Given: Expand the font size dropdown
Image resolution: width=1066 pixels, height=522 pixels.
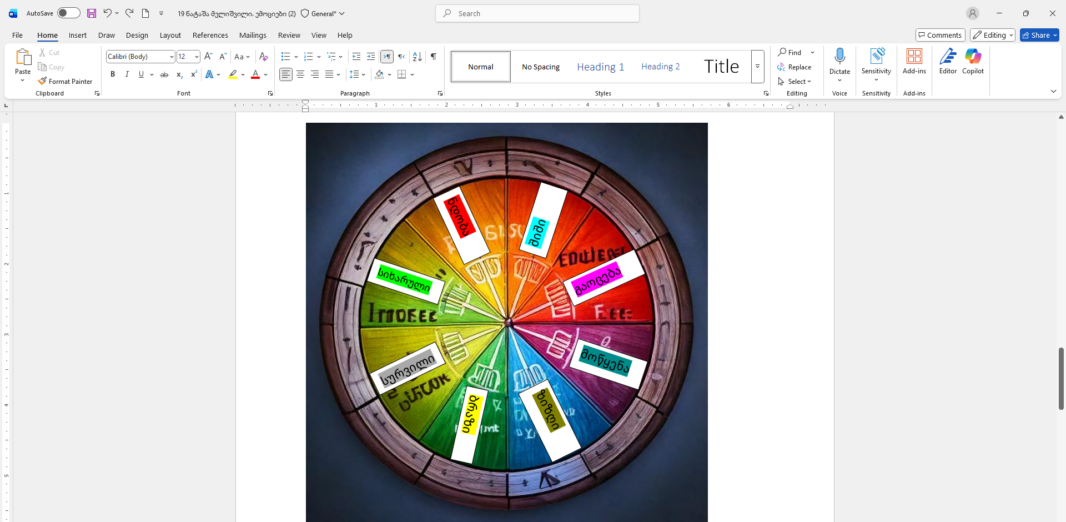Looking at the screenshot, I should click(x=196, y=57).
